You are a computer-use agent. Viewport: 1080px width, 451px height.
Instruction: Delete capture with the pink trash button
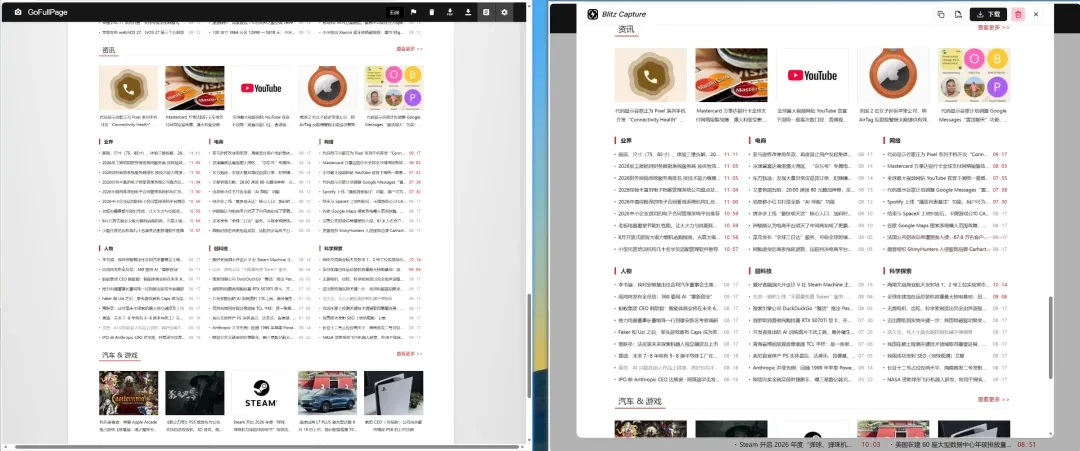1019,14
